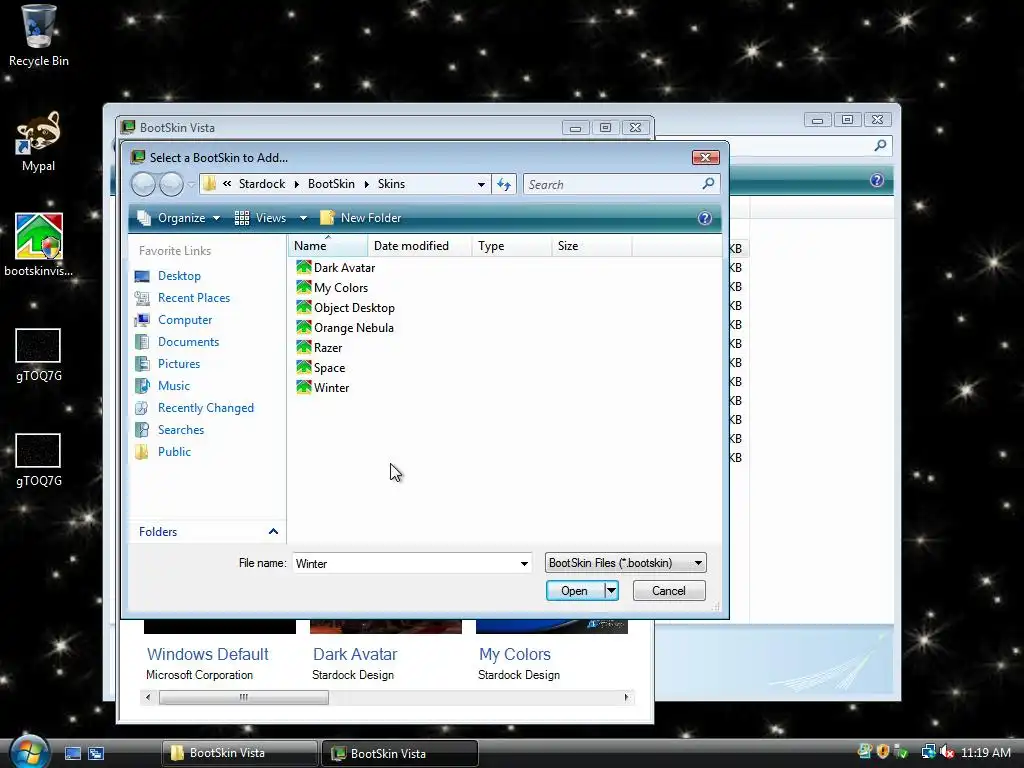
Task: Select the Dark Avatar skin in BootSkin Vista
Action: pyautogui.click(x=355, y=654)
